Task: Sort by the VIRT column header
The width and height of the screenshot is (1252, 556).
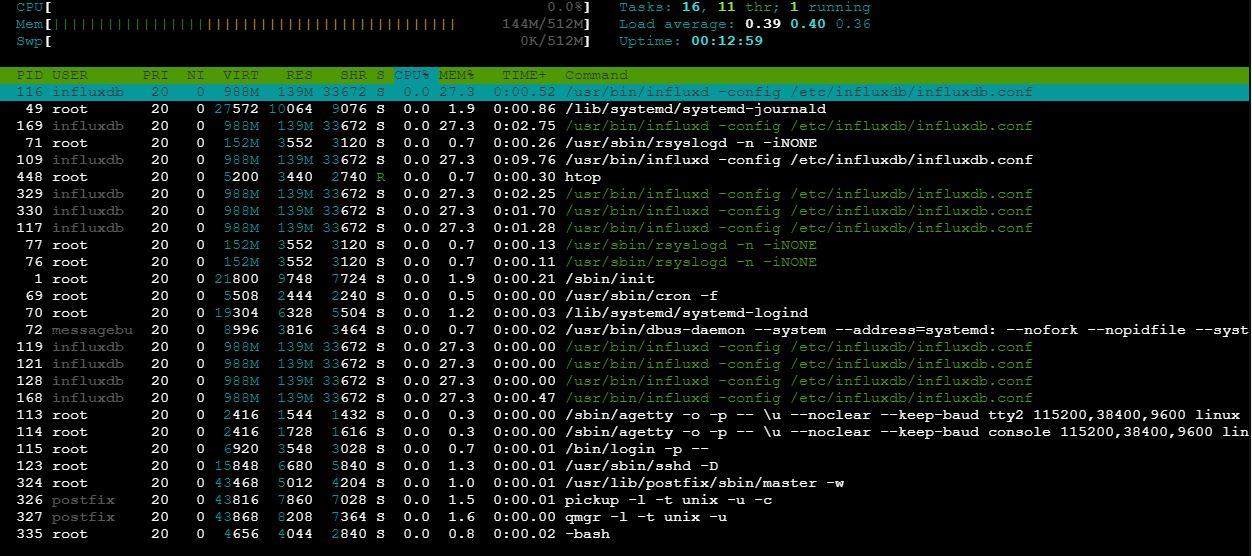Action: pos(241,75)
